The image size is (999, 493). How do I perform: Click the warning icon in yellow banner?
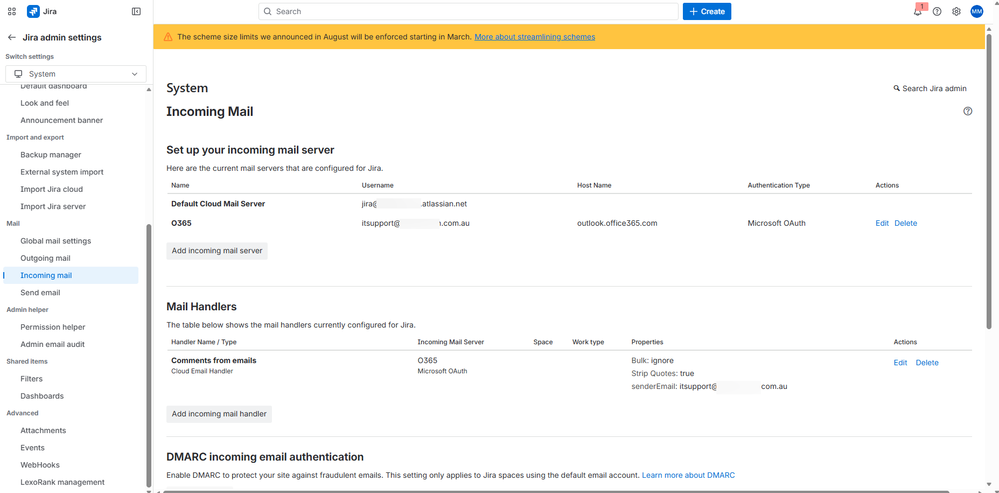pyautogui.click(x=168, y=37)
